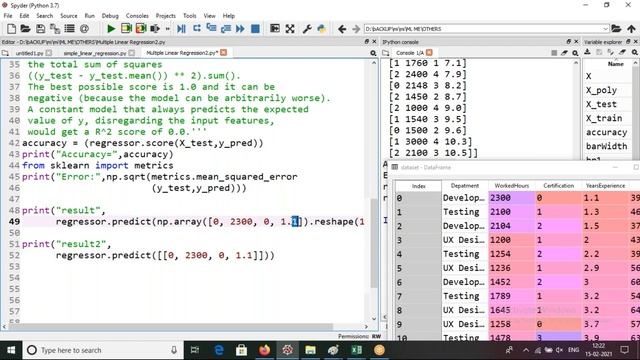Click the YearsExperience column header
The width and height of the screenshot is (640, 360).
tap(605, 186)
